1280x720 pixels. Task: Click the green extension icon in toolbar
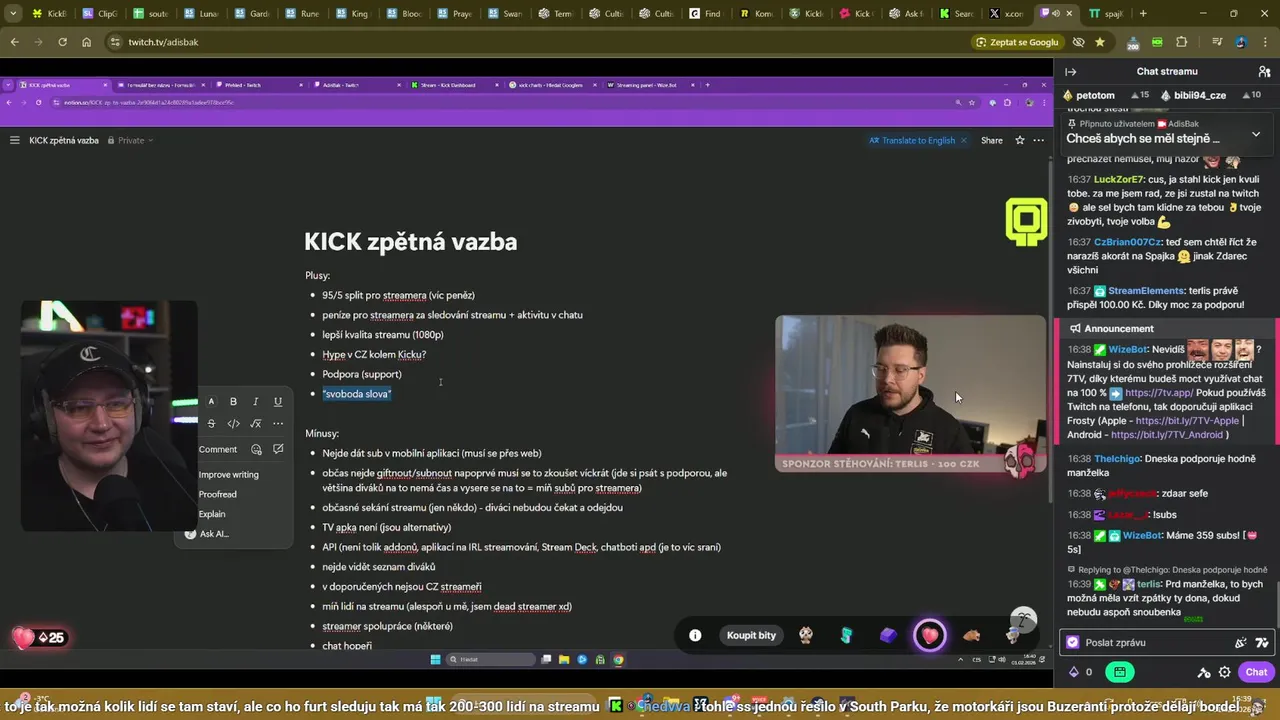pyautogui.click(x=1157, y=42)
